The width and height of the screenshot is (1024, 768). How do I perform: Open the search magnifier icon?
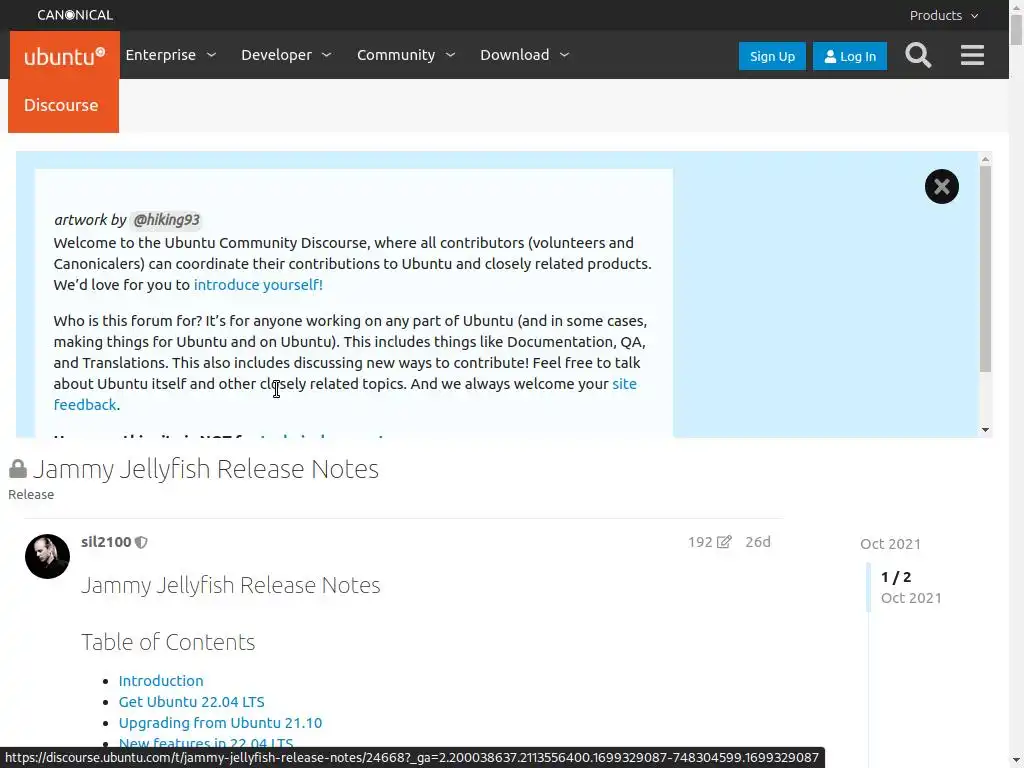coord(918,56)
